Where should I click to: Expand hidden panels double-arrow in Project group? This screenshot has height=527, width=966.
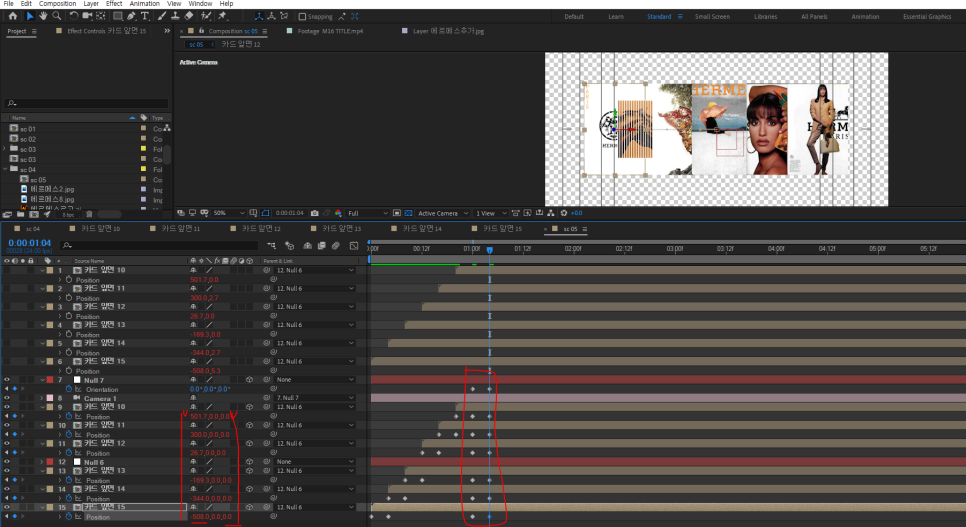click(x=167, y=31)
